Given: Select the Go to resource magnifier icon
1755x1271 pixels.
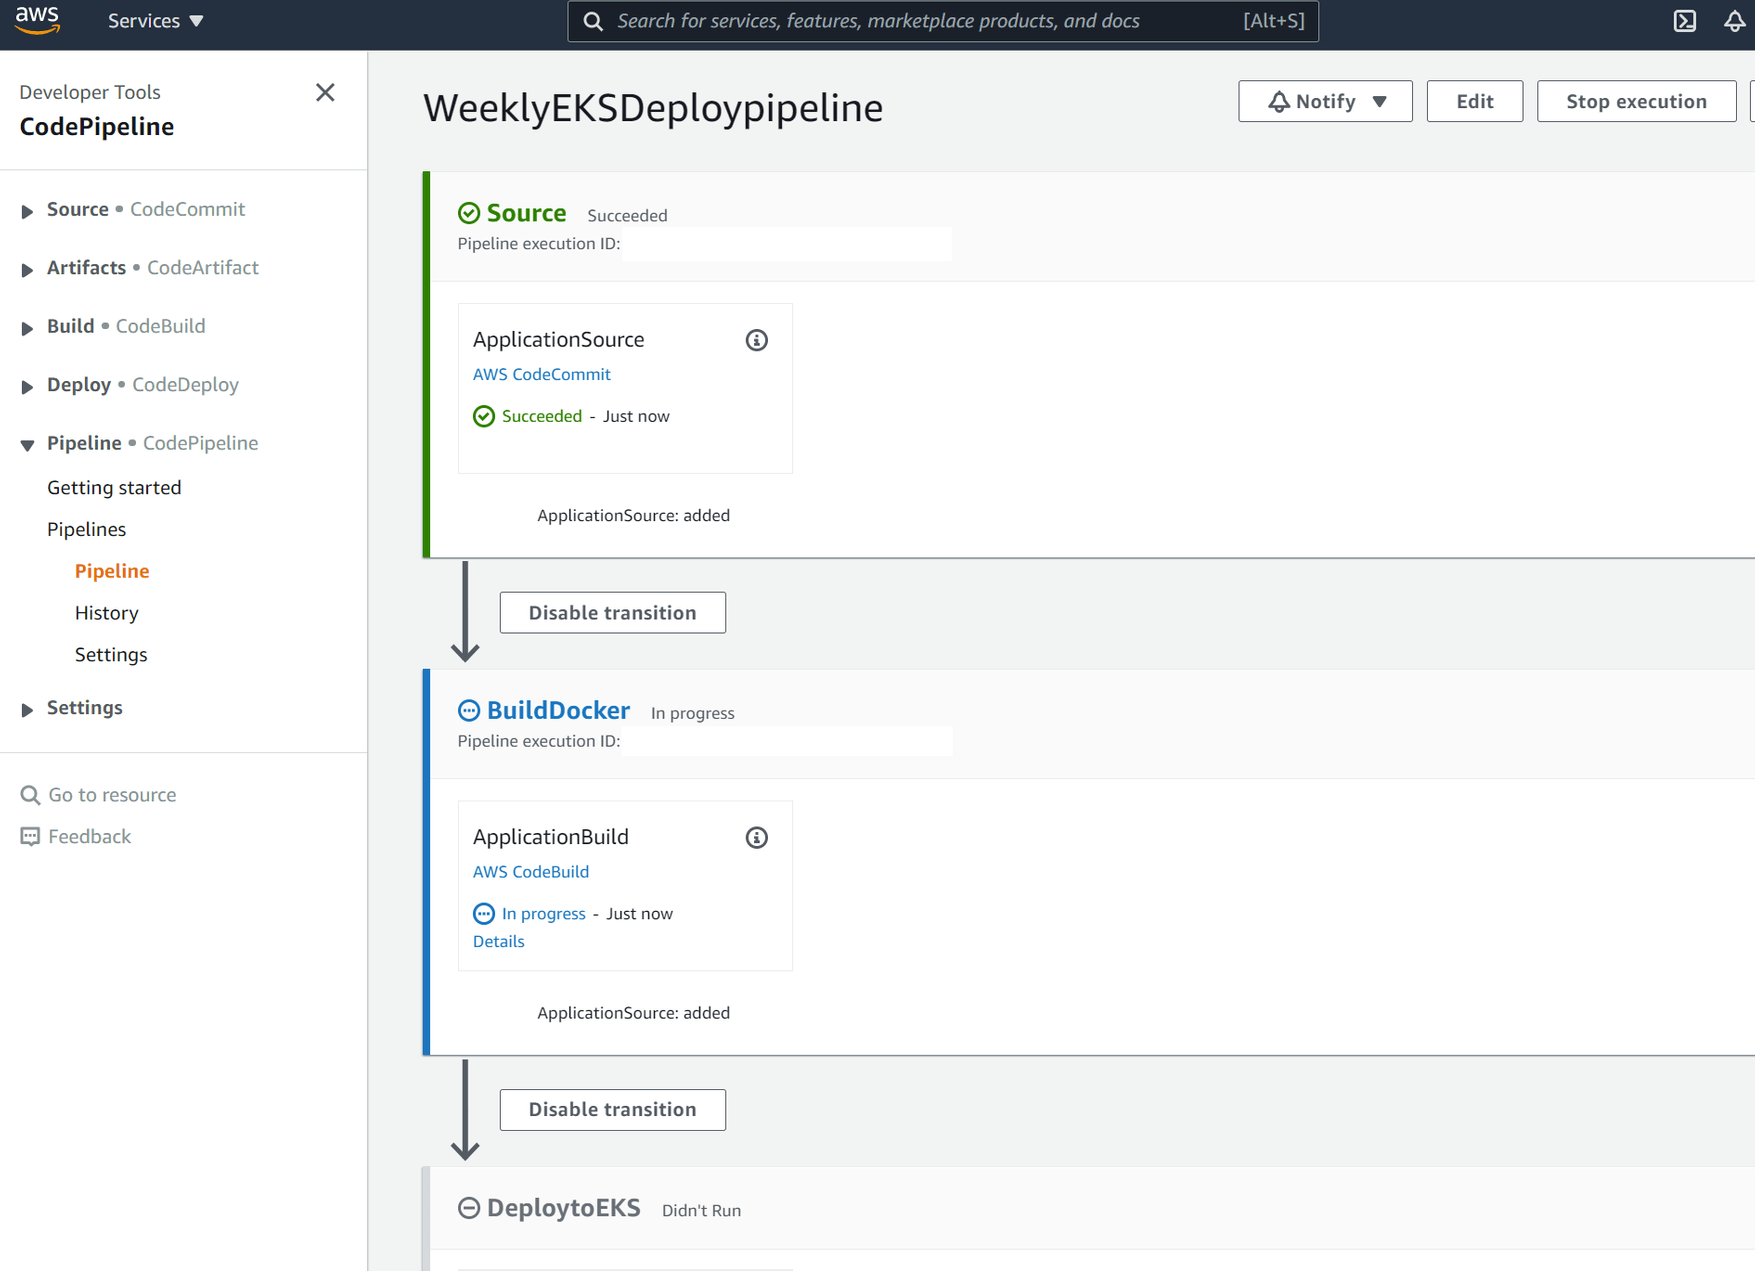Looking at the screenshot, I should click(x=28, y=794).
